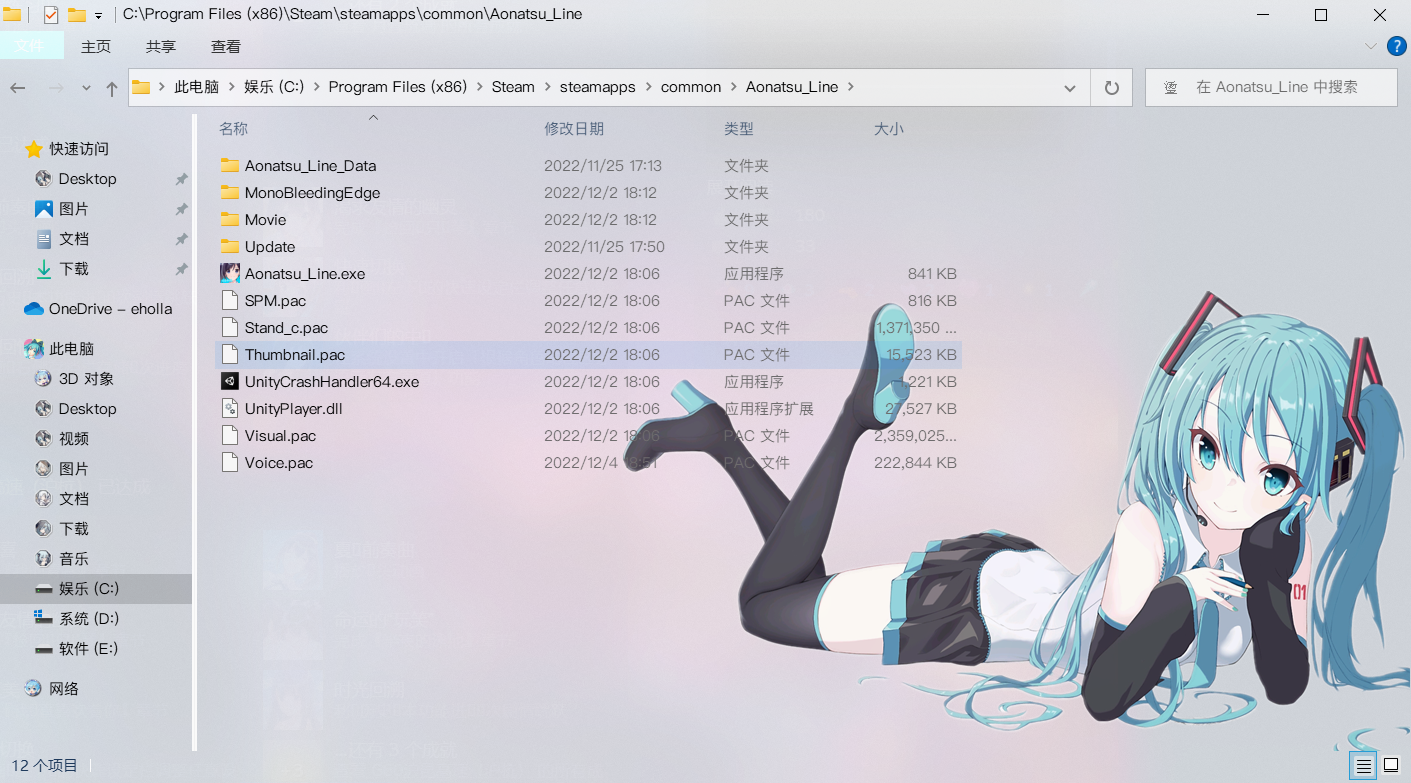
Task: Expand the recent locations dropdown arrow
Action: [x=86, y=88]
